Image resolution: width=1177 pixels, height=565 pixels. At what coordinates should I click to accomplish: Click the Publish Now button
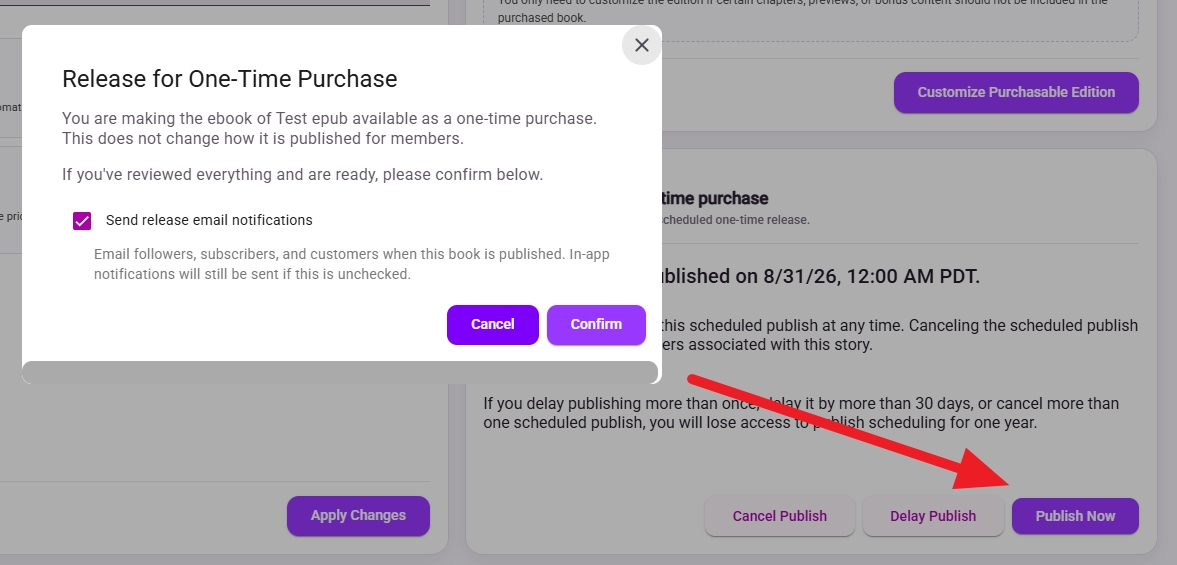tap(1075, 516)
